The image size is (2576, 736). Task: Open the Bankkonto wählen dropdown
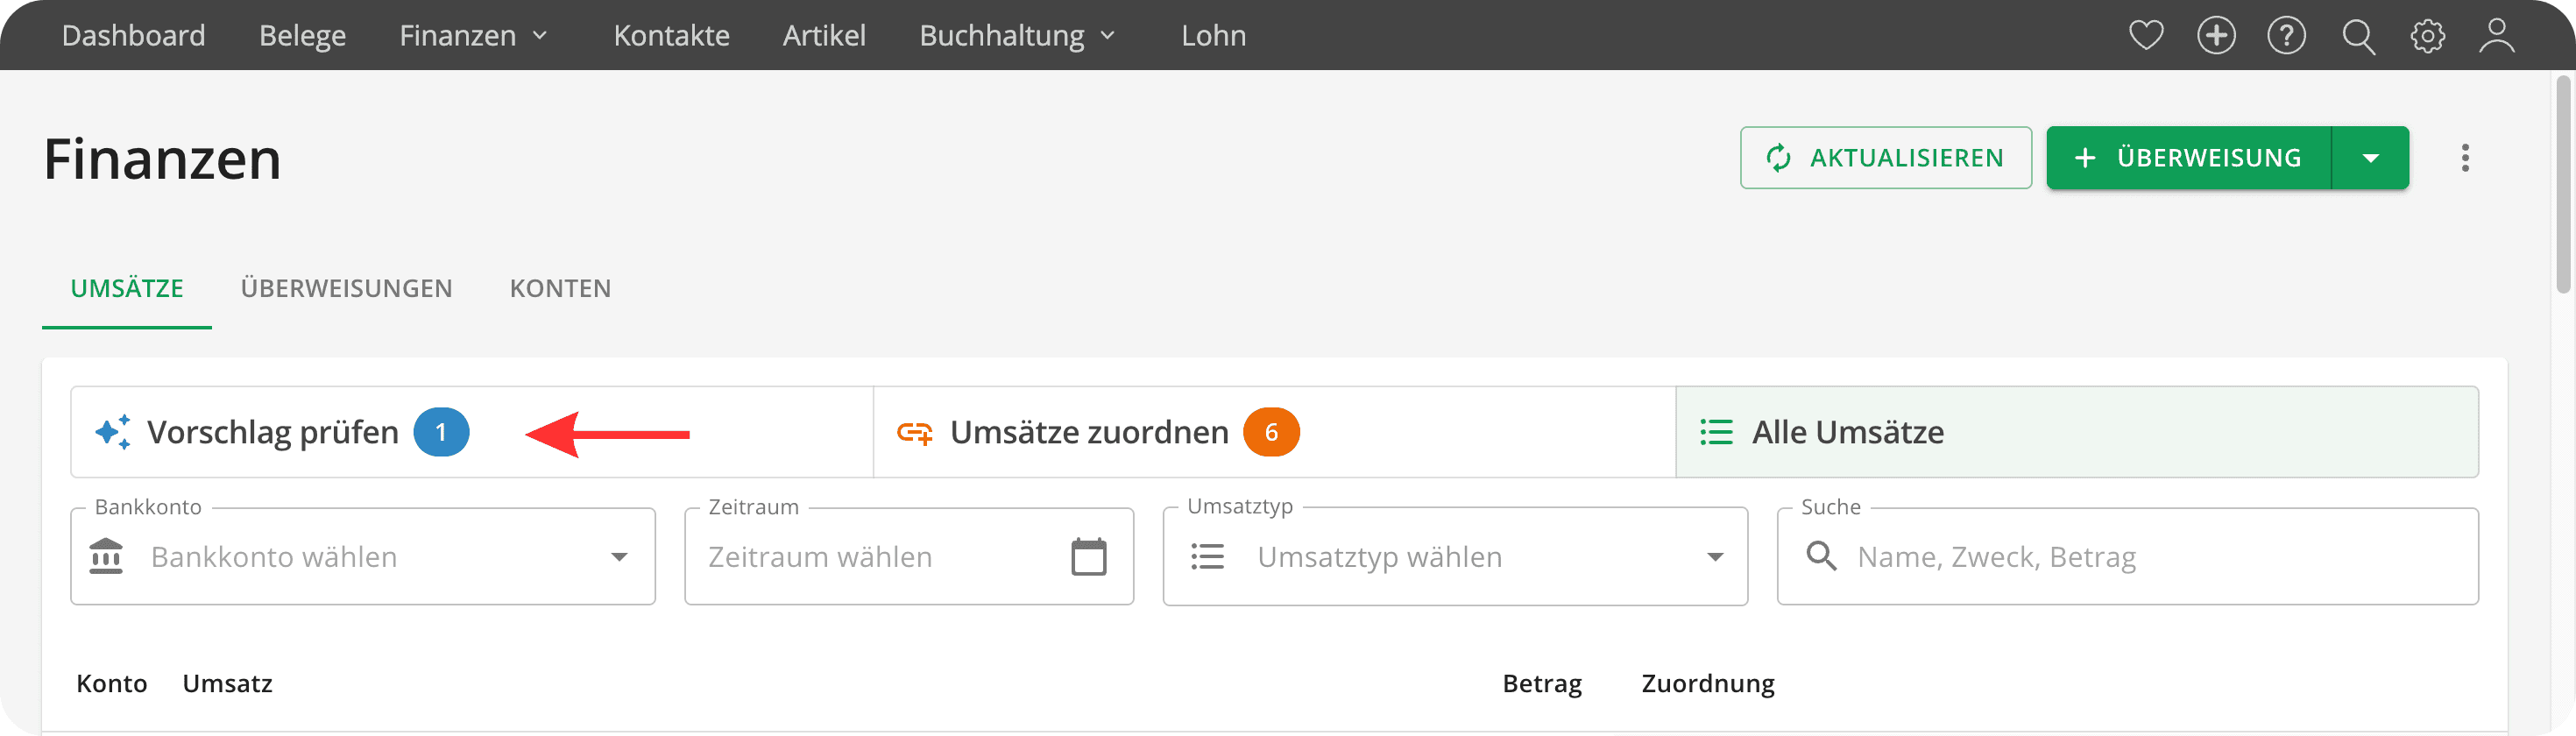coord(363,556)
